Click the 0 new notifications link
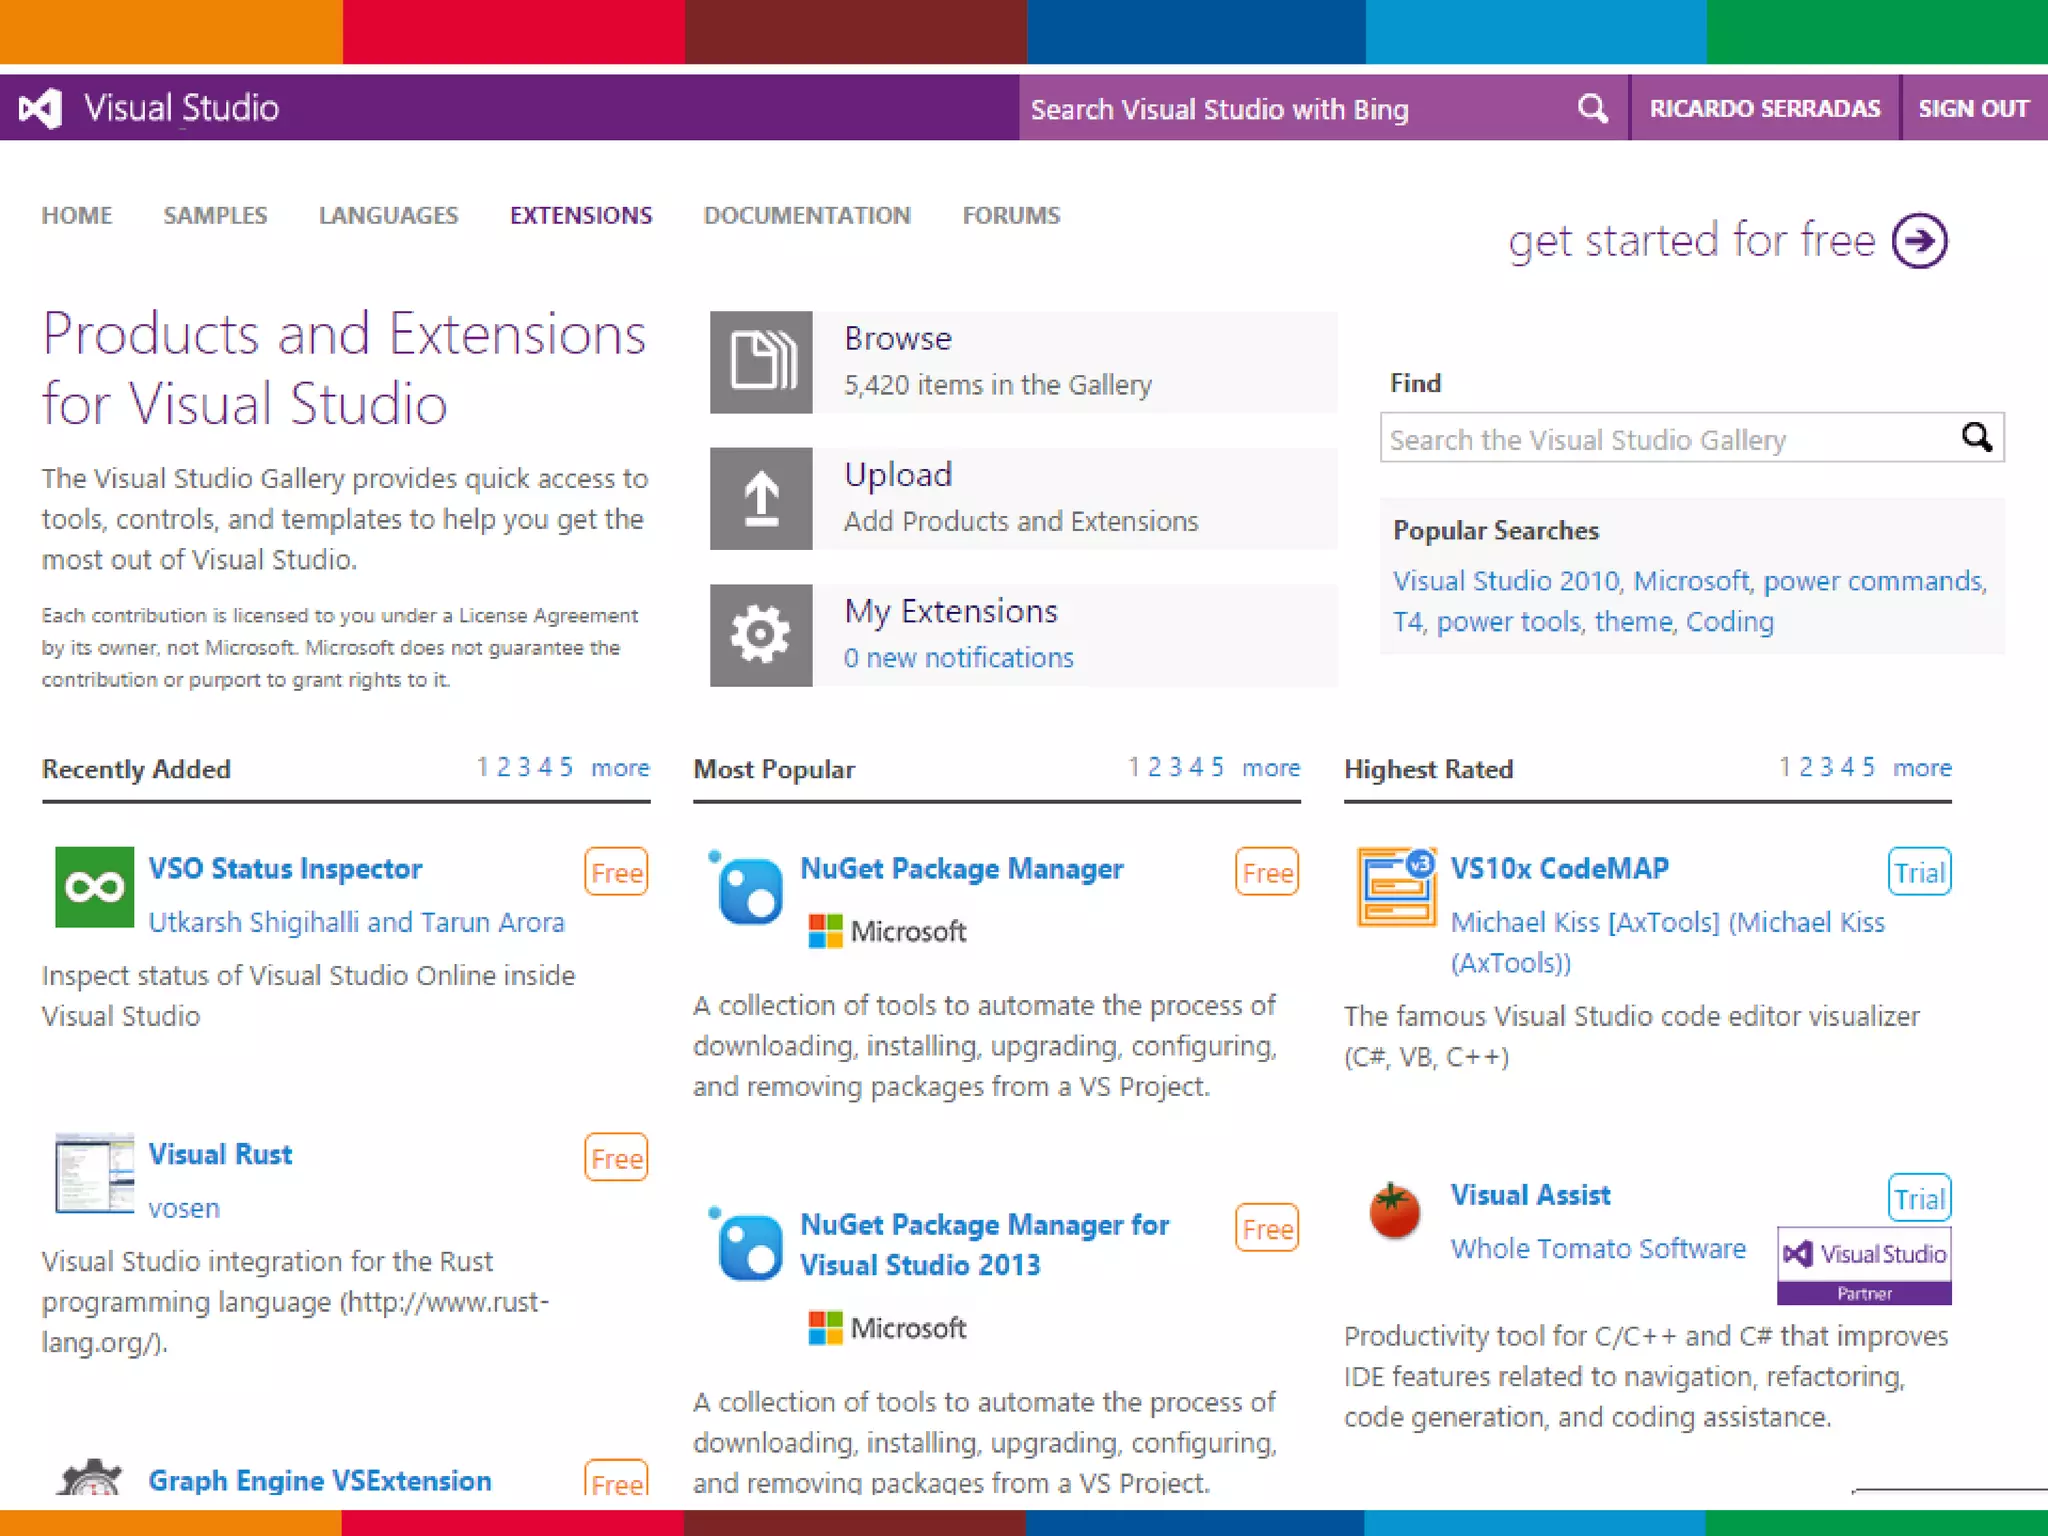The width and height of the screenshot is (2048, 1536). point(958,658)
